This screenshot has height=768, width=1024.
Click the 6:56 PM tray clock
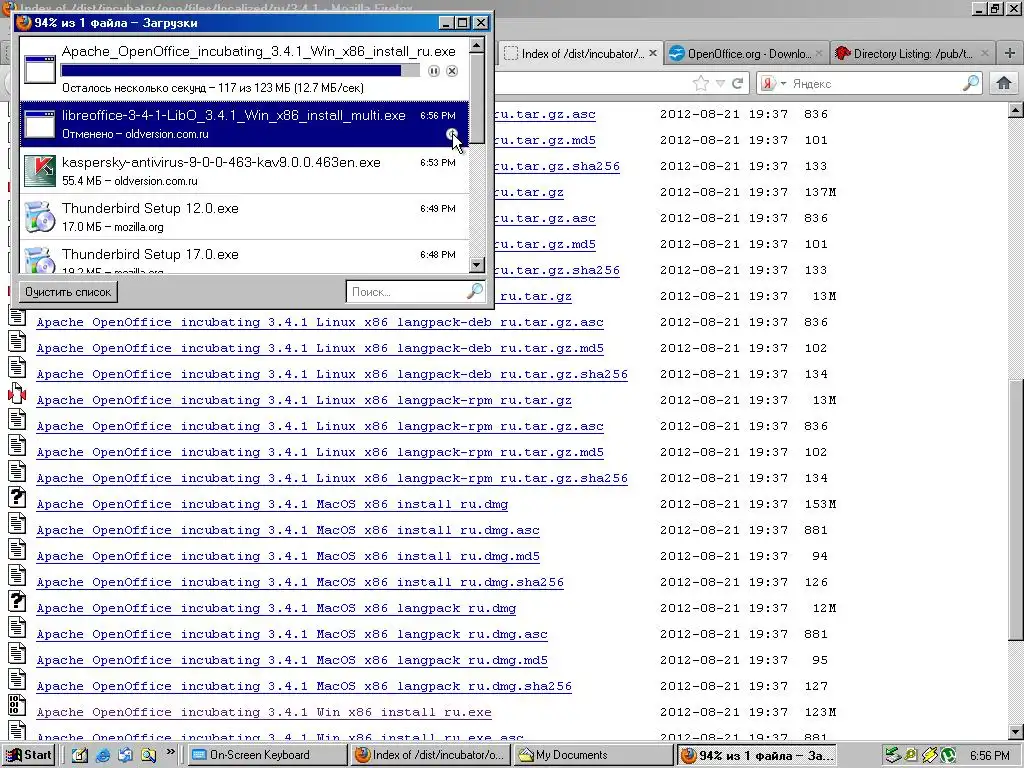[989, 756]
